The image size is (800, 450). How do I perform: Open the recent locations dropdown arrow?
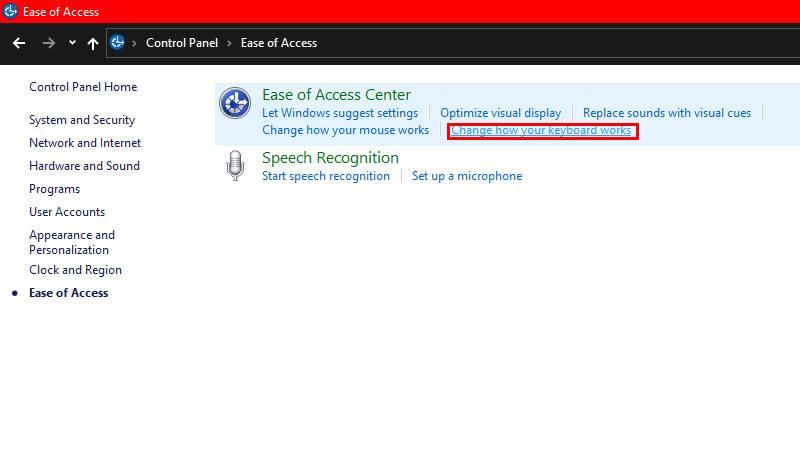tap(72, 43)
